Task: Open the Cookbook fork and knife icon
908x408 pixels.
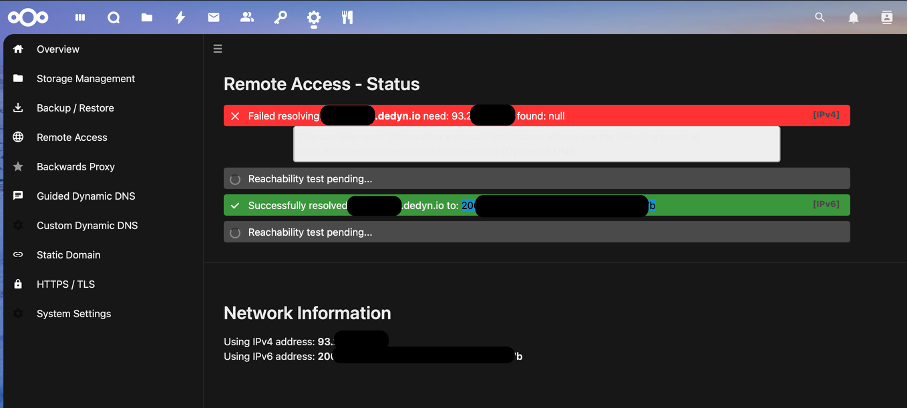Action: pos(347,17)
